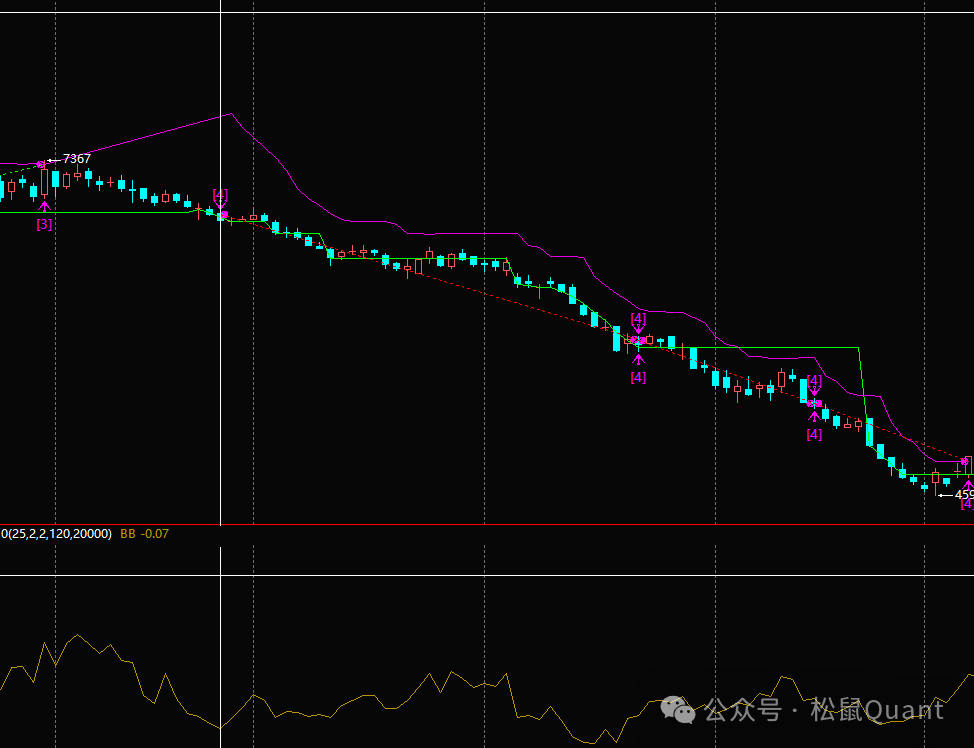Click the [4] marker on the crosshair line

click(x=220, y=194)
